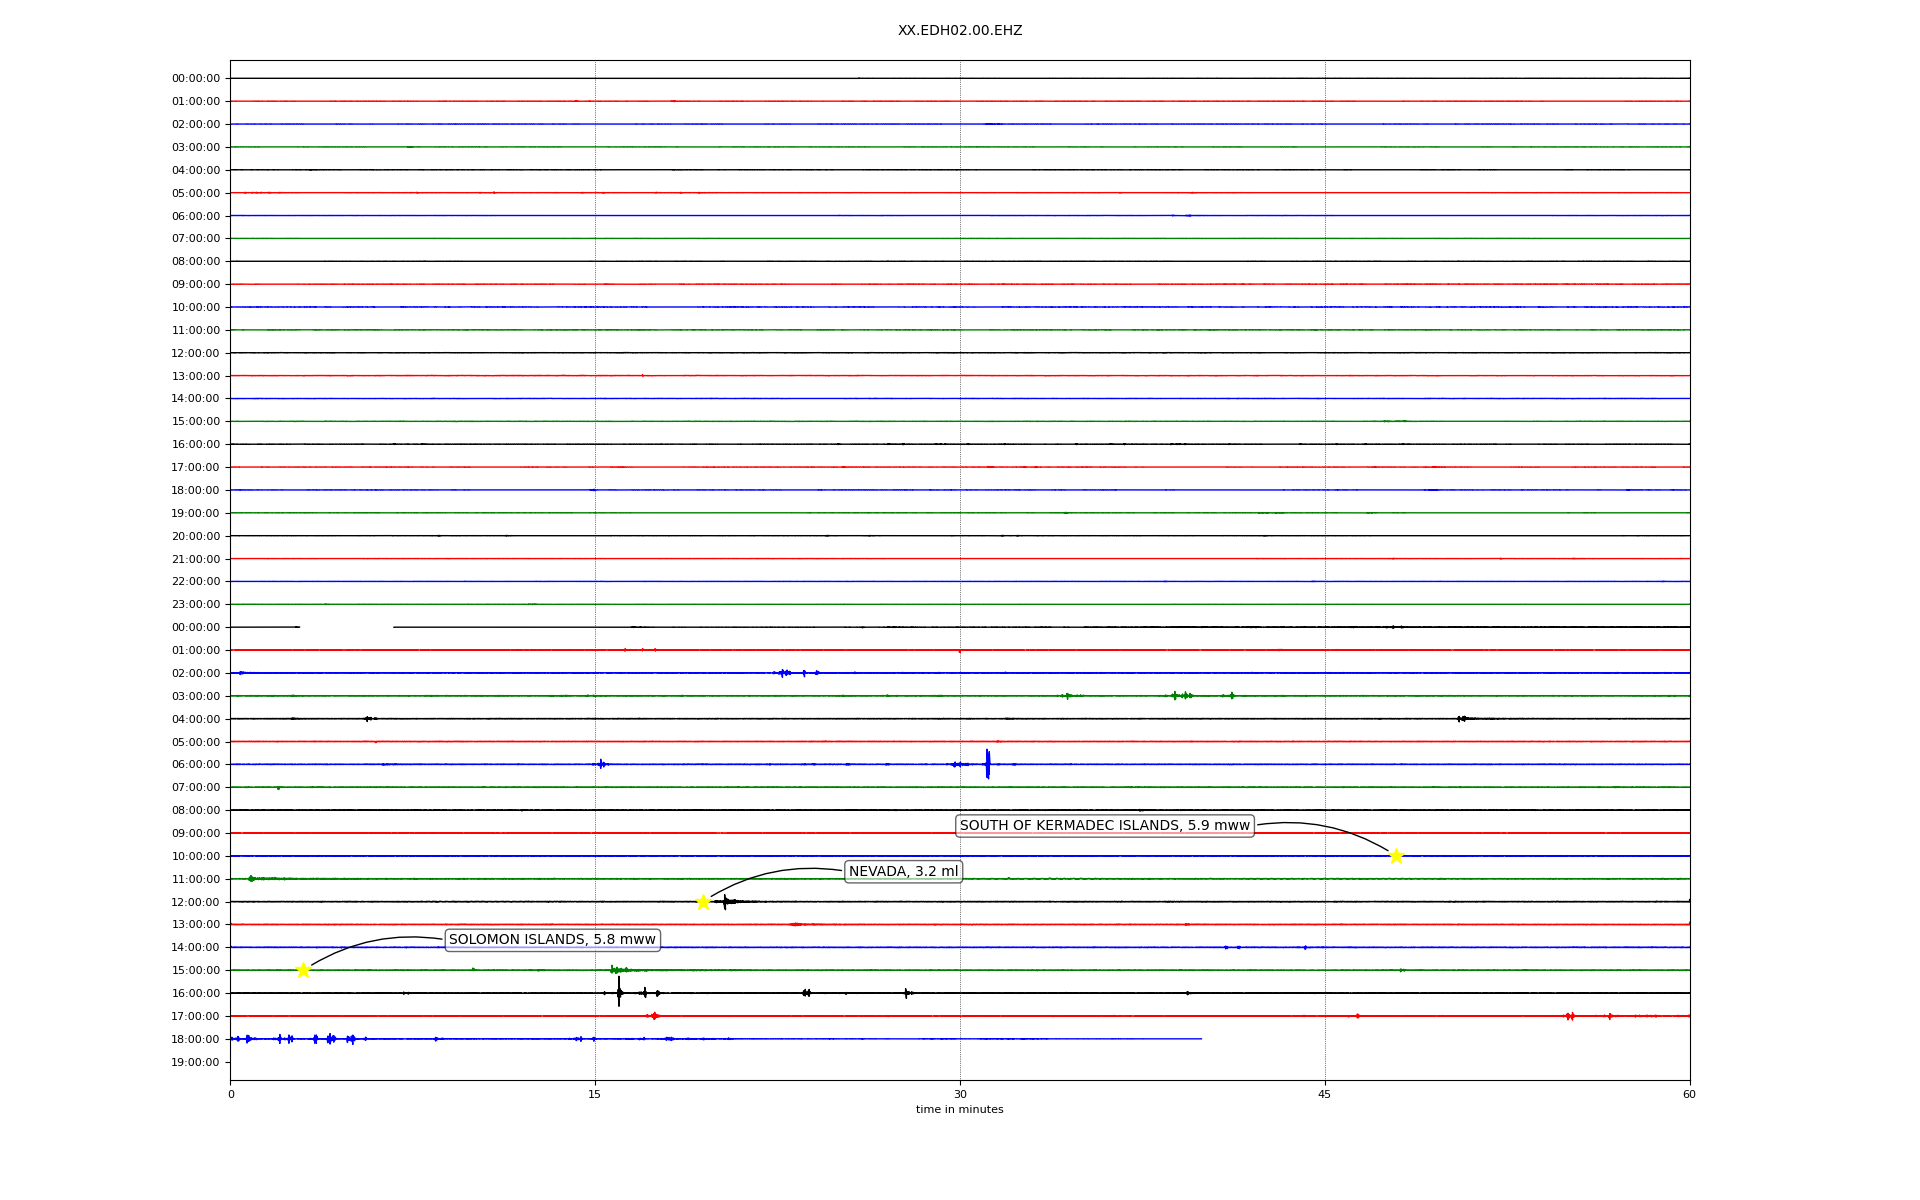1920x1200 pixels.
Task: Click the first 00:00:00 time label
Action: click(x=196, y=78)
